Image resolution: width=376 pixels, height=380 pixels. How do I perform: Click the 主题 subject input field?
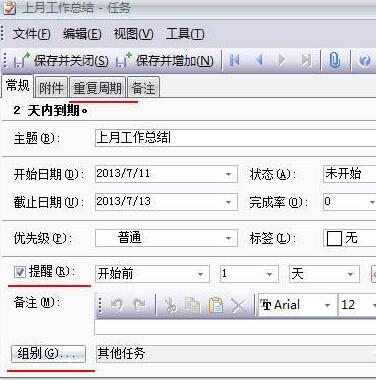click(235, 138)
